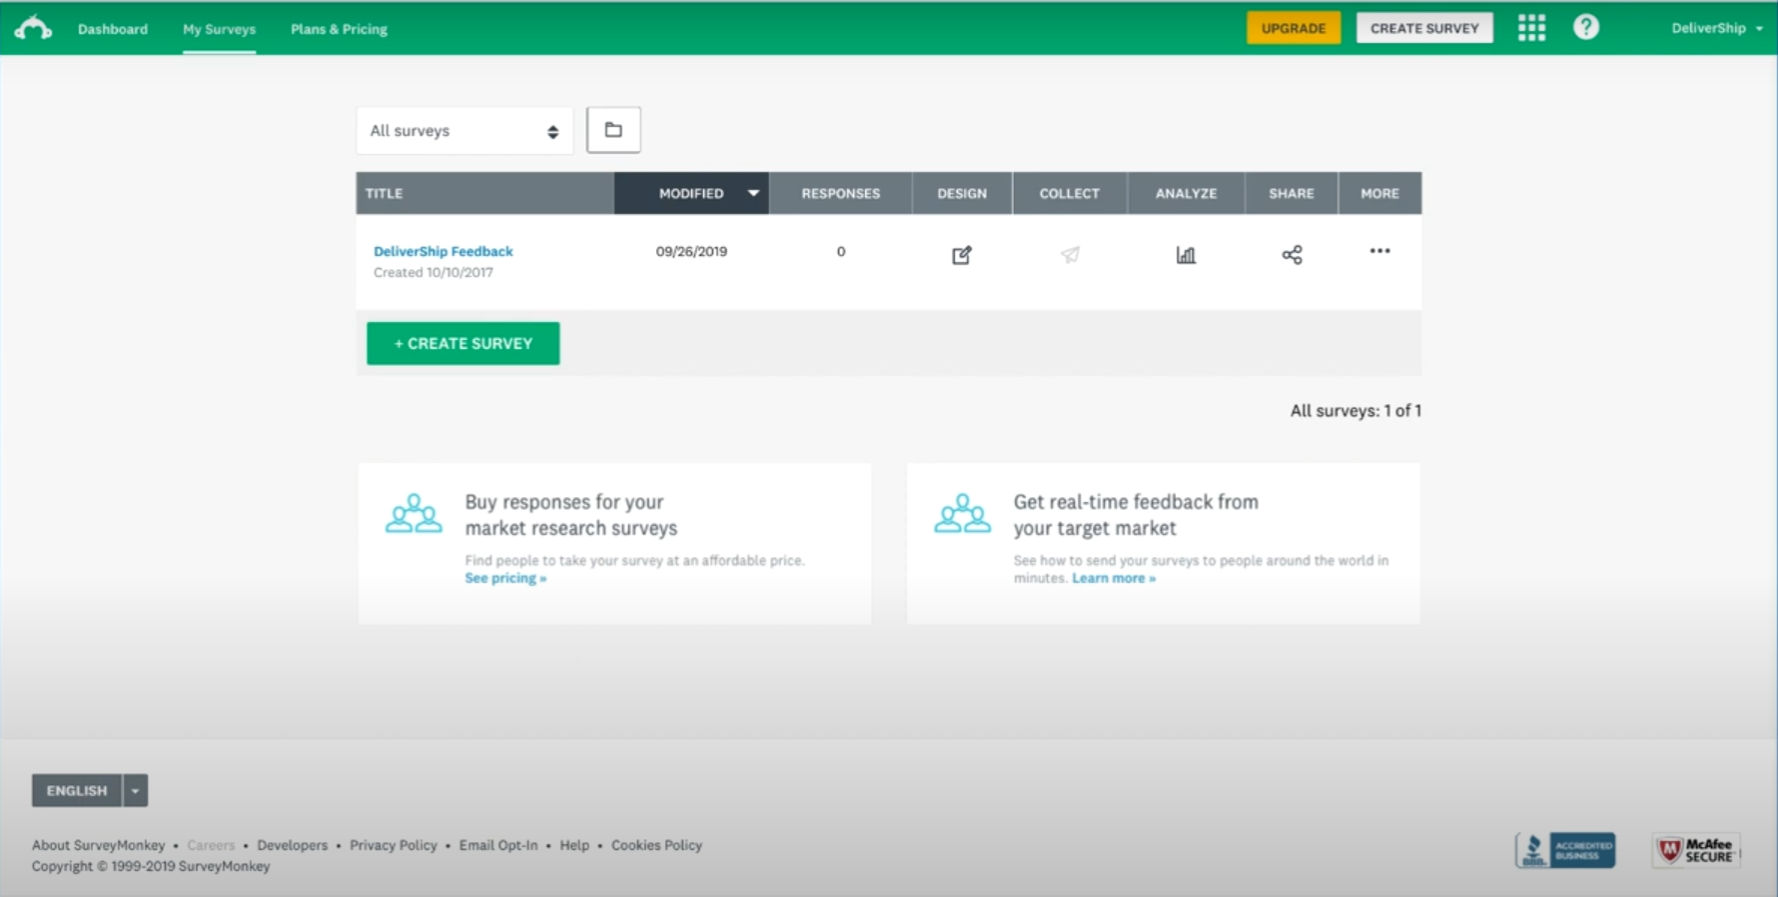Sort surveys by the Modified column
Viewport: 1778px width, 897px height.
[x=692, y=194]
